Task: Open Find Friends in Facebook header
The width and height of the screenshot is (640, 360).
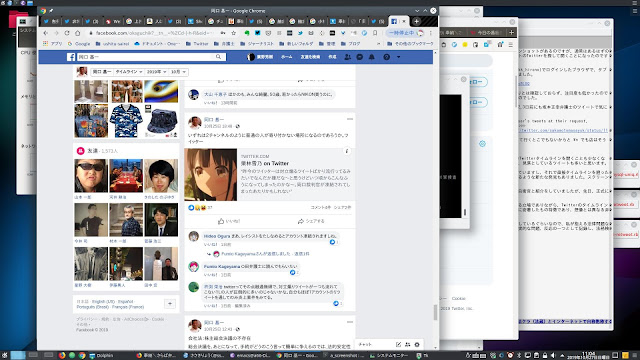Action: coord(310,57)
